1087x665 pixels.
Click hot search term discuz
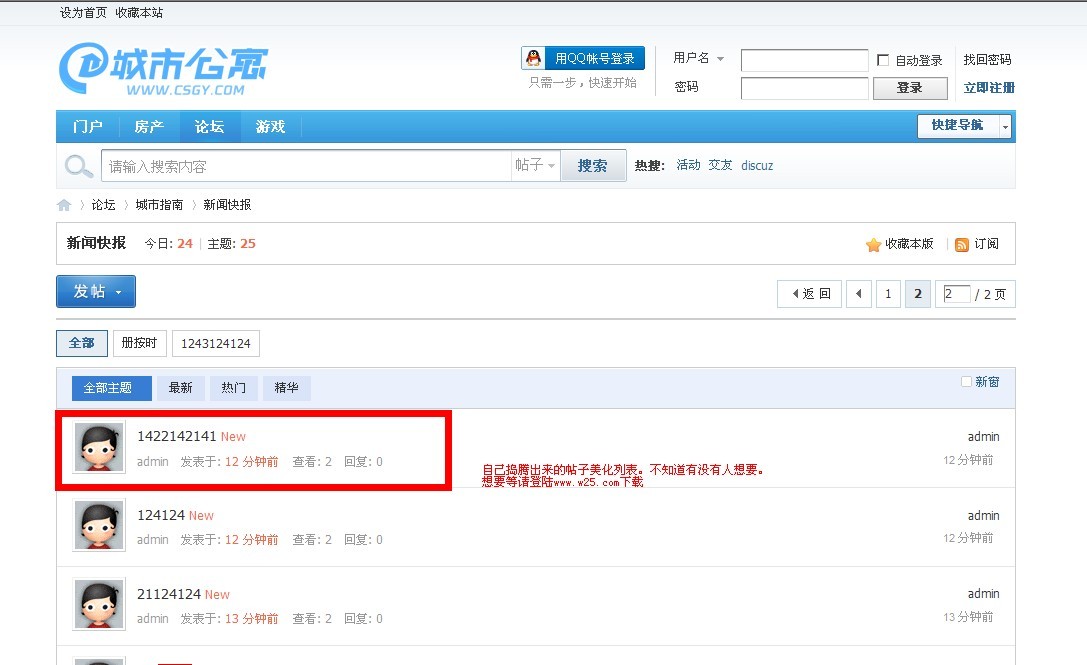757,166
